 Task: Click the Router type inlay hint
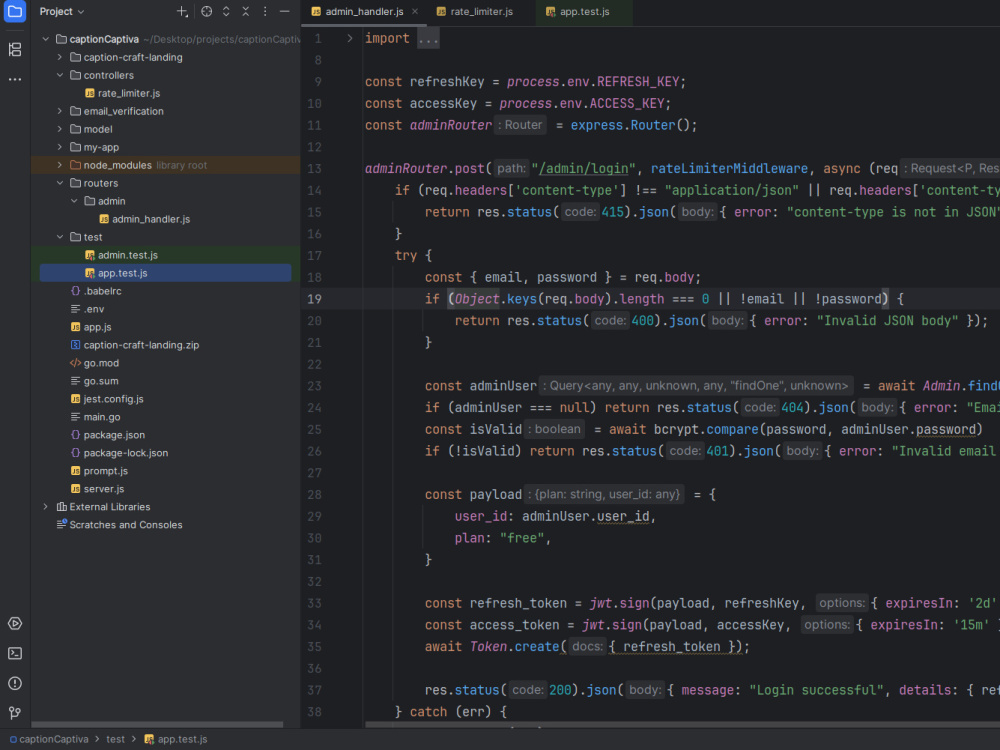click(x=520, y=125)
